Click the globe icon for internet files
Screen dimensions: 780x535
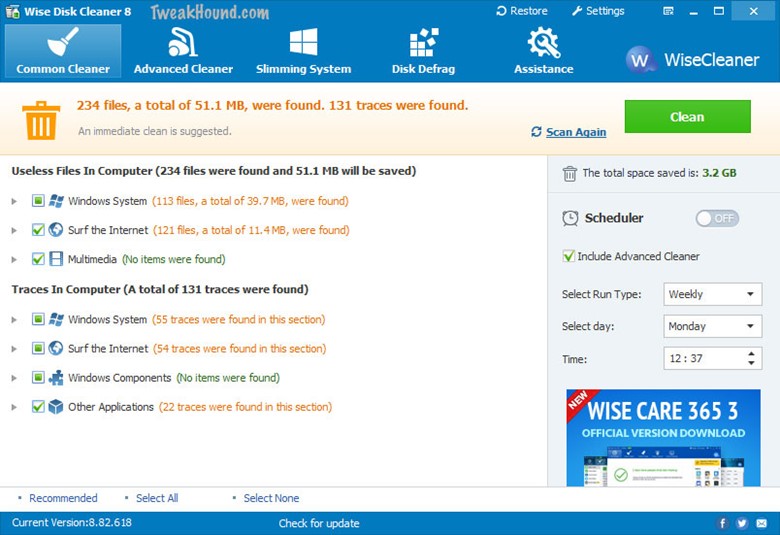pyautogui.click(x=56, y=229)
